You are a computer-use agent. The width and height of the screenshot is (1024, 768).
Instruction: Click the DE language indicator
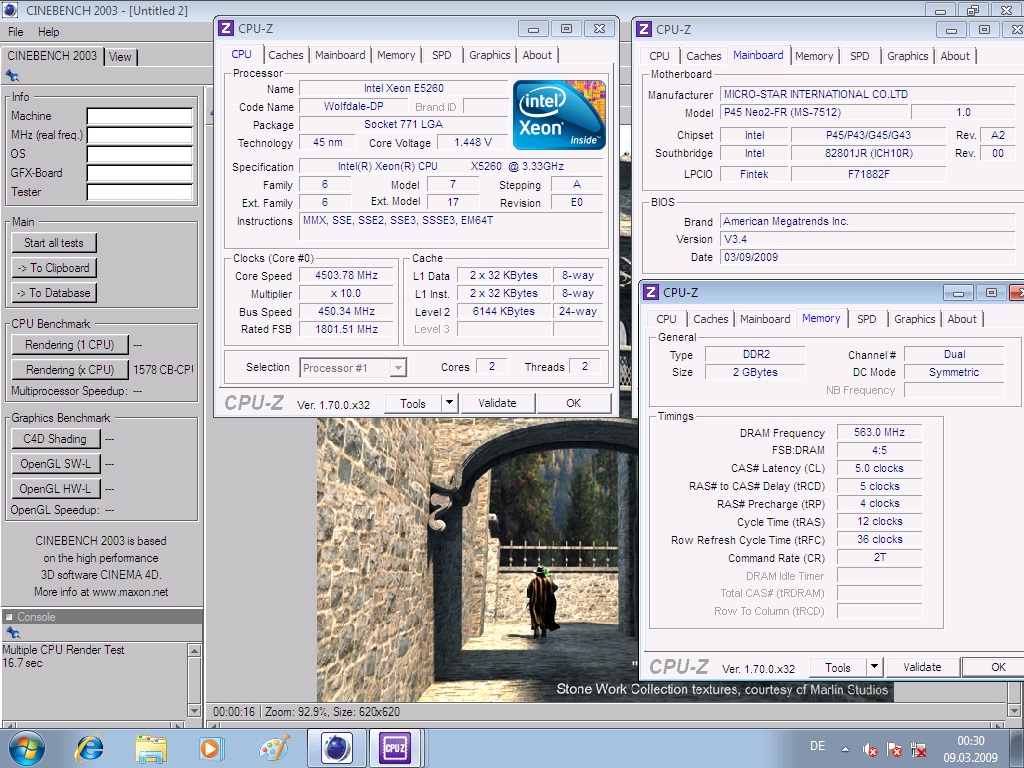(817, 746)
